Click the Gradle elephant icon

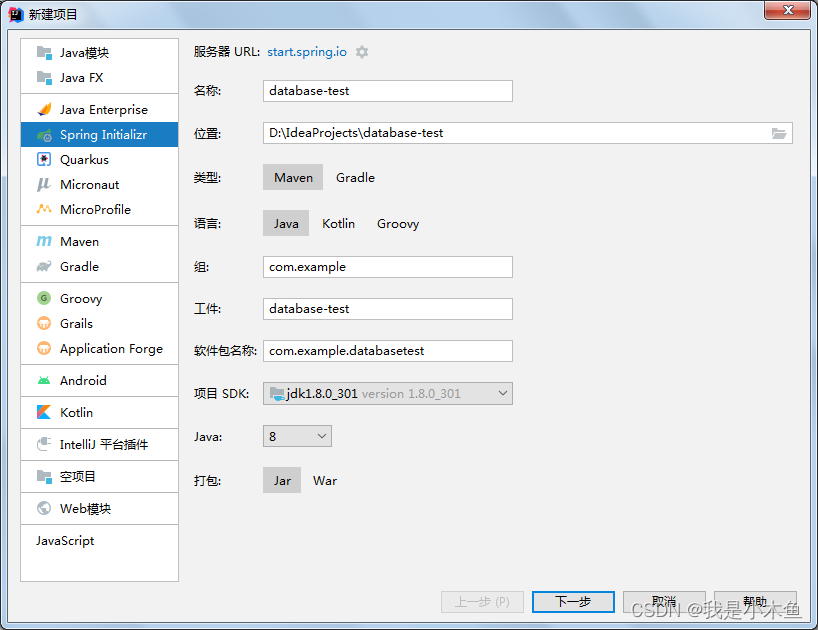(44, 266)
